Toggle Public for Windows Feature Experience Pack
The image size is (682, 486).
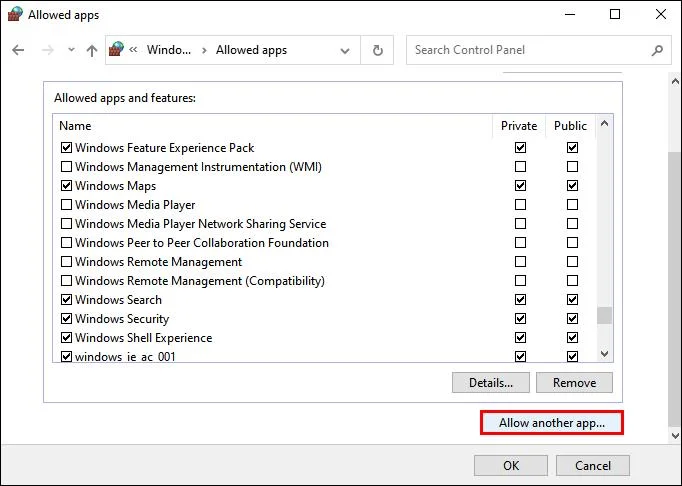coord(572,147)
